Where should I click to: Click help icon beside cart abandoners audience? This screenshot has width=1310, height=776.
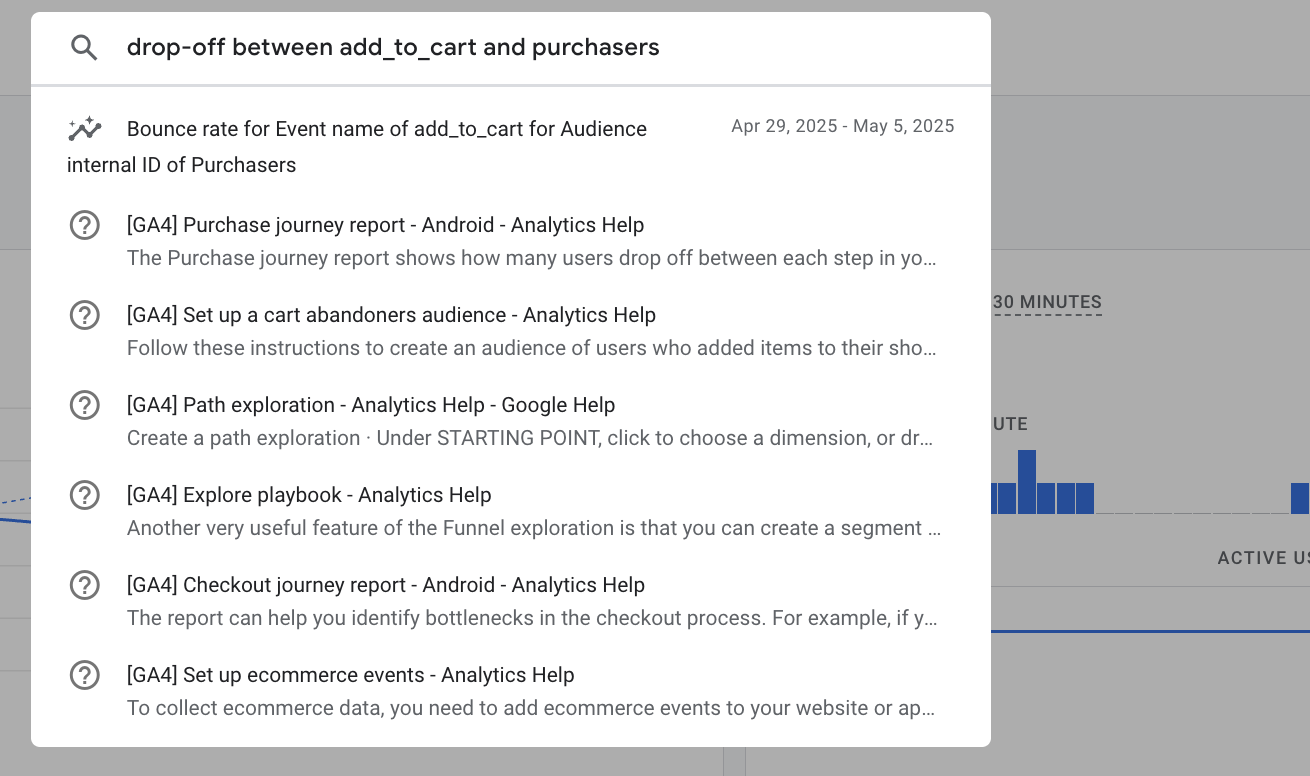pos(84,315)
